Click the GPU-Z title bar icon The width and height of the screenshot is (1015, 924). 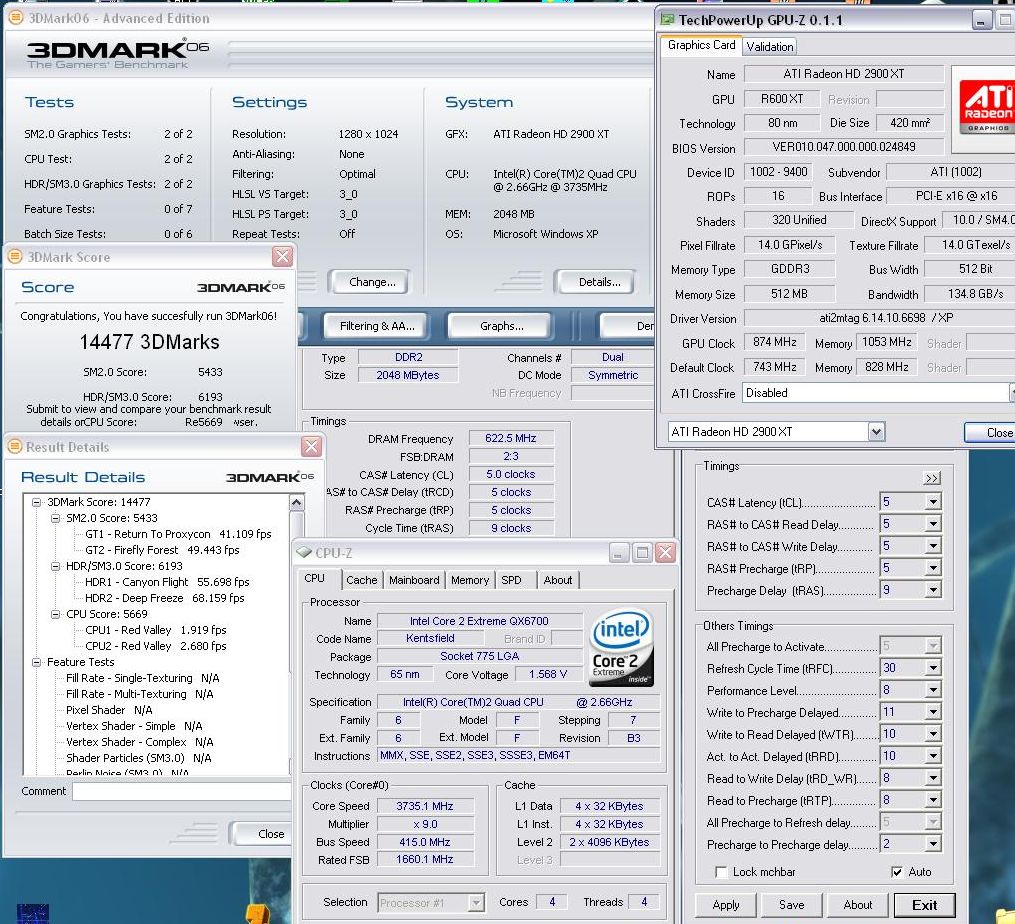point(667,19)
